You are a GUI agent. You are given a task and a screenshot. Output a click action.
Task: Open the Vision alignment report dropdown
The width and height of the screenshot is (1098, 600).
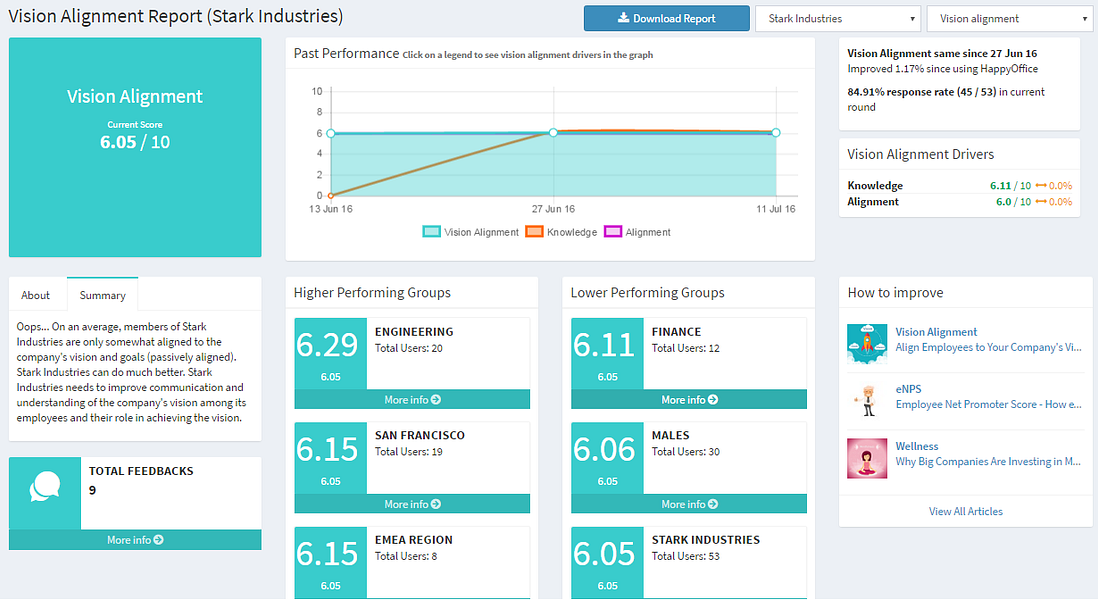click(x=1008, y=18)
